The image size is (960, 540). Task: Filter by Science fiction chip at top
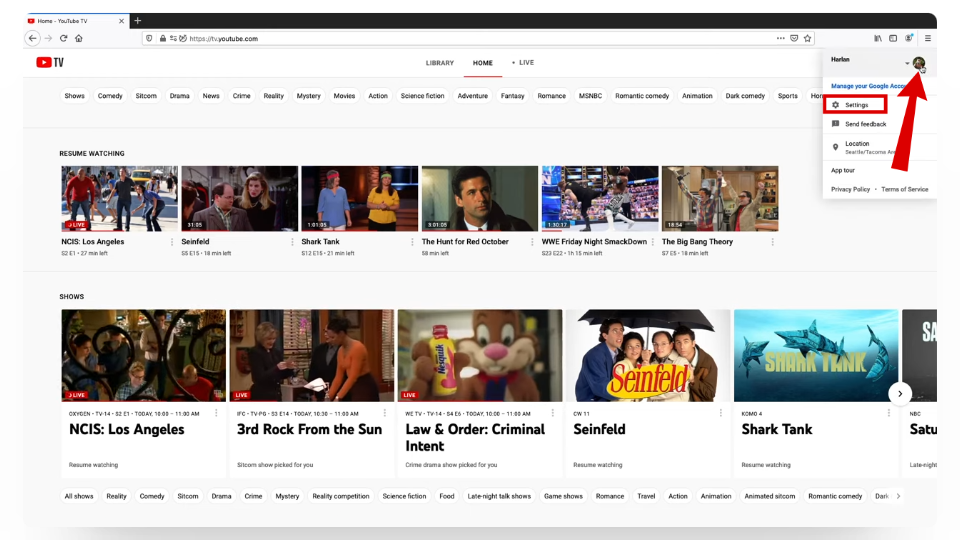click(422, 96)
